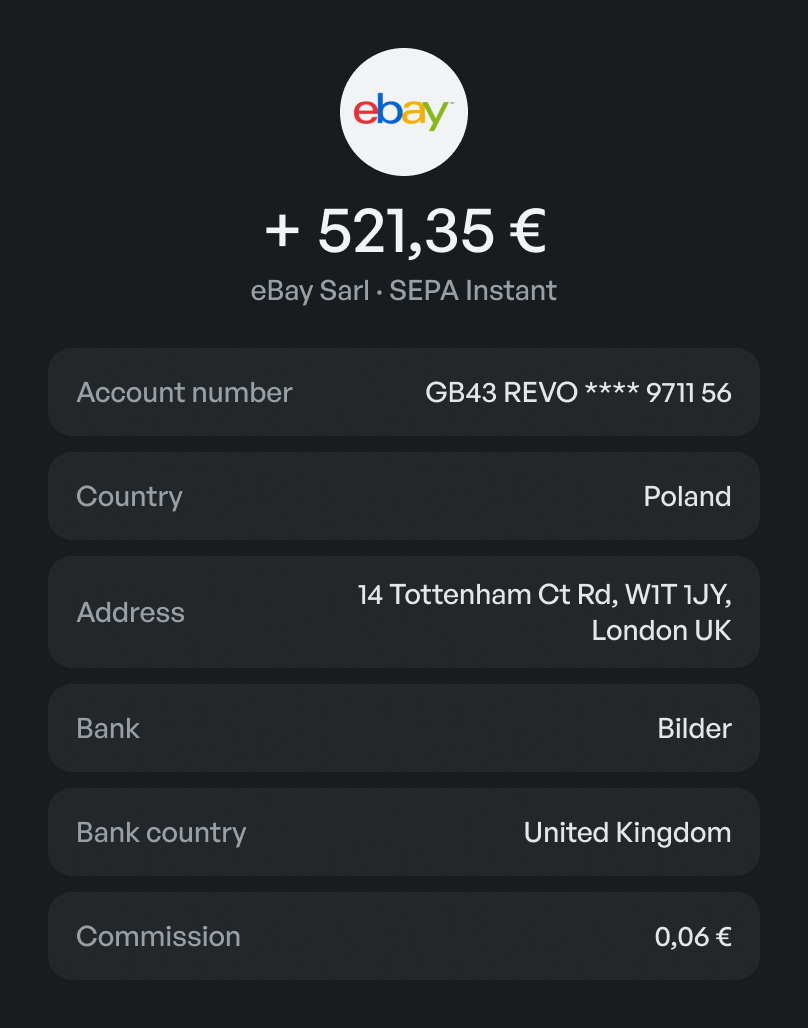Select the Bilder bank name value
The width and height of the screenshot is (808, 1028).
pyautogui.click(x=694, y=728)
